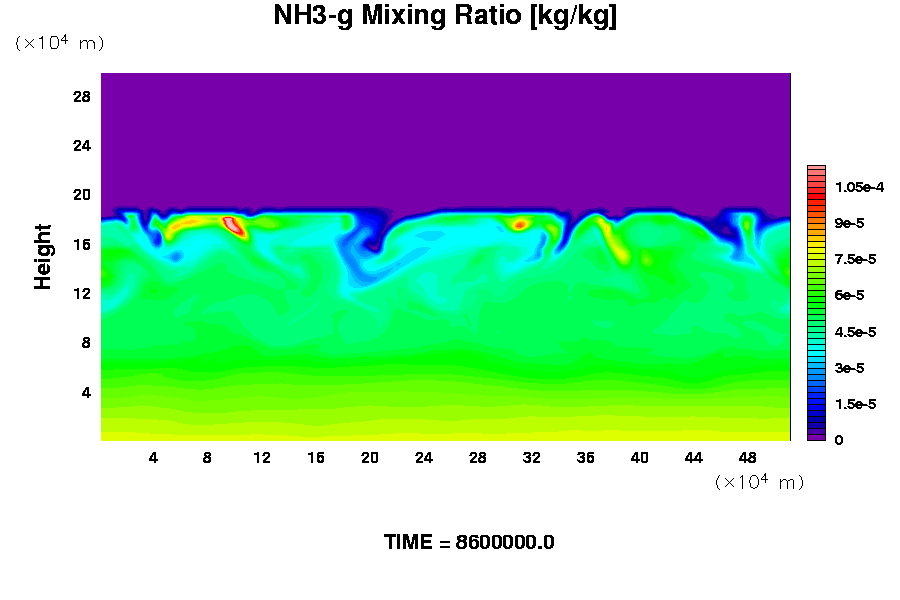Click the purple swatch at the colorbar bottom
The height and width of the screenshot is (600, 900).
[x=815, y=436]
